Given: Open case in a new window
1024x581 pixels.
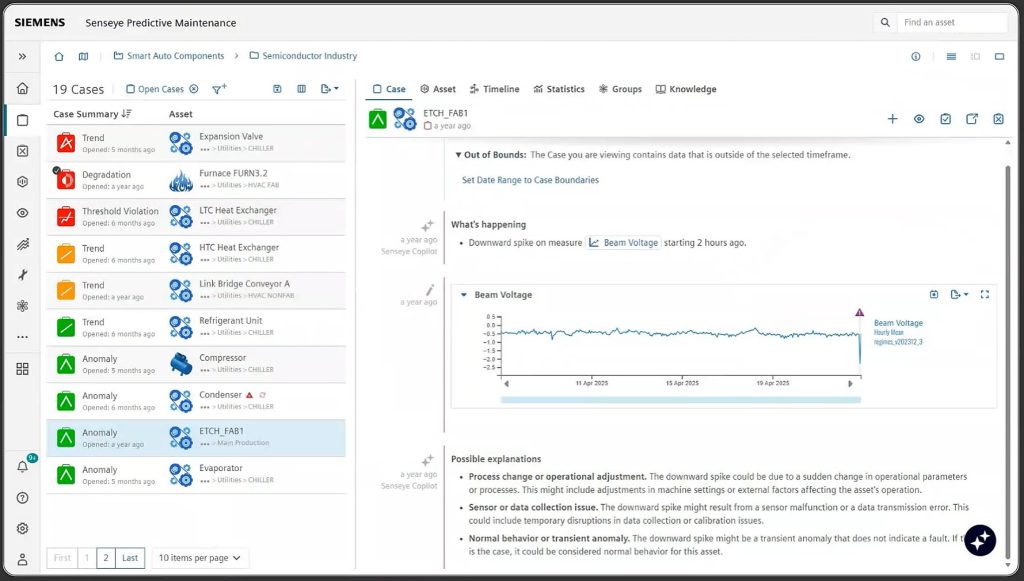Looking at the screenshot, I should tap(972, 119).
